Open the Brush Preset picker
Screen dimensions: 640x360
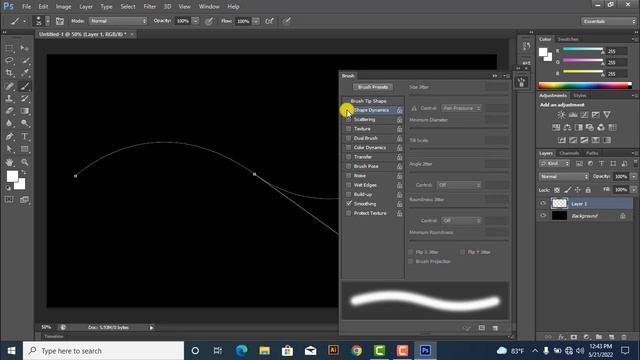point(41,21)
